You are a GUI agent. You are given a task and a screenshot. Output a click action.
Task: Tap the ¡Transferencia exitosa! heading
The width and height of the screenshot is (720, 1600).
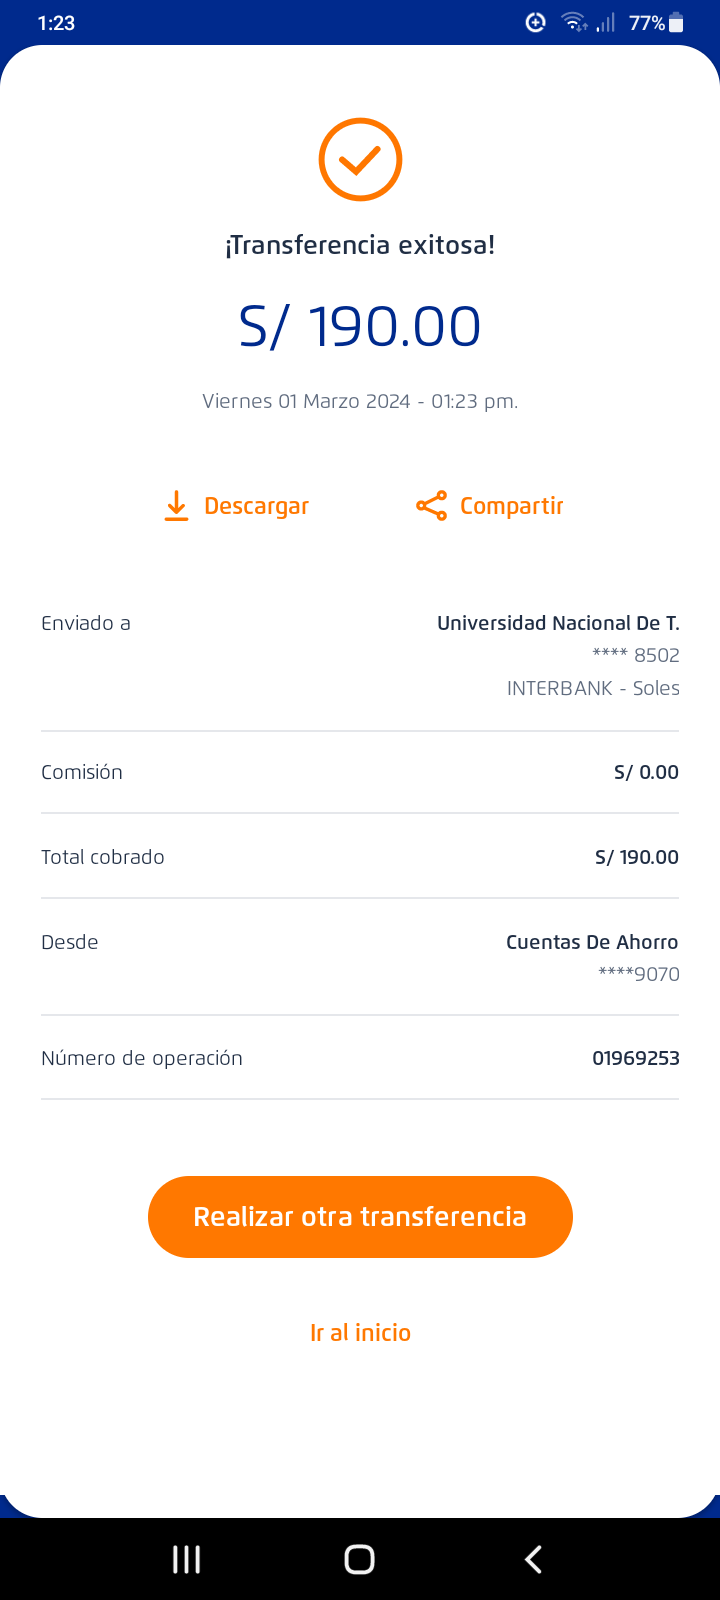pyautogui.click(x=360, y=245)
